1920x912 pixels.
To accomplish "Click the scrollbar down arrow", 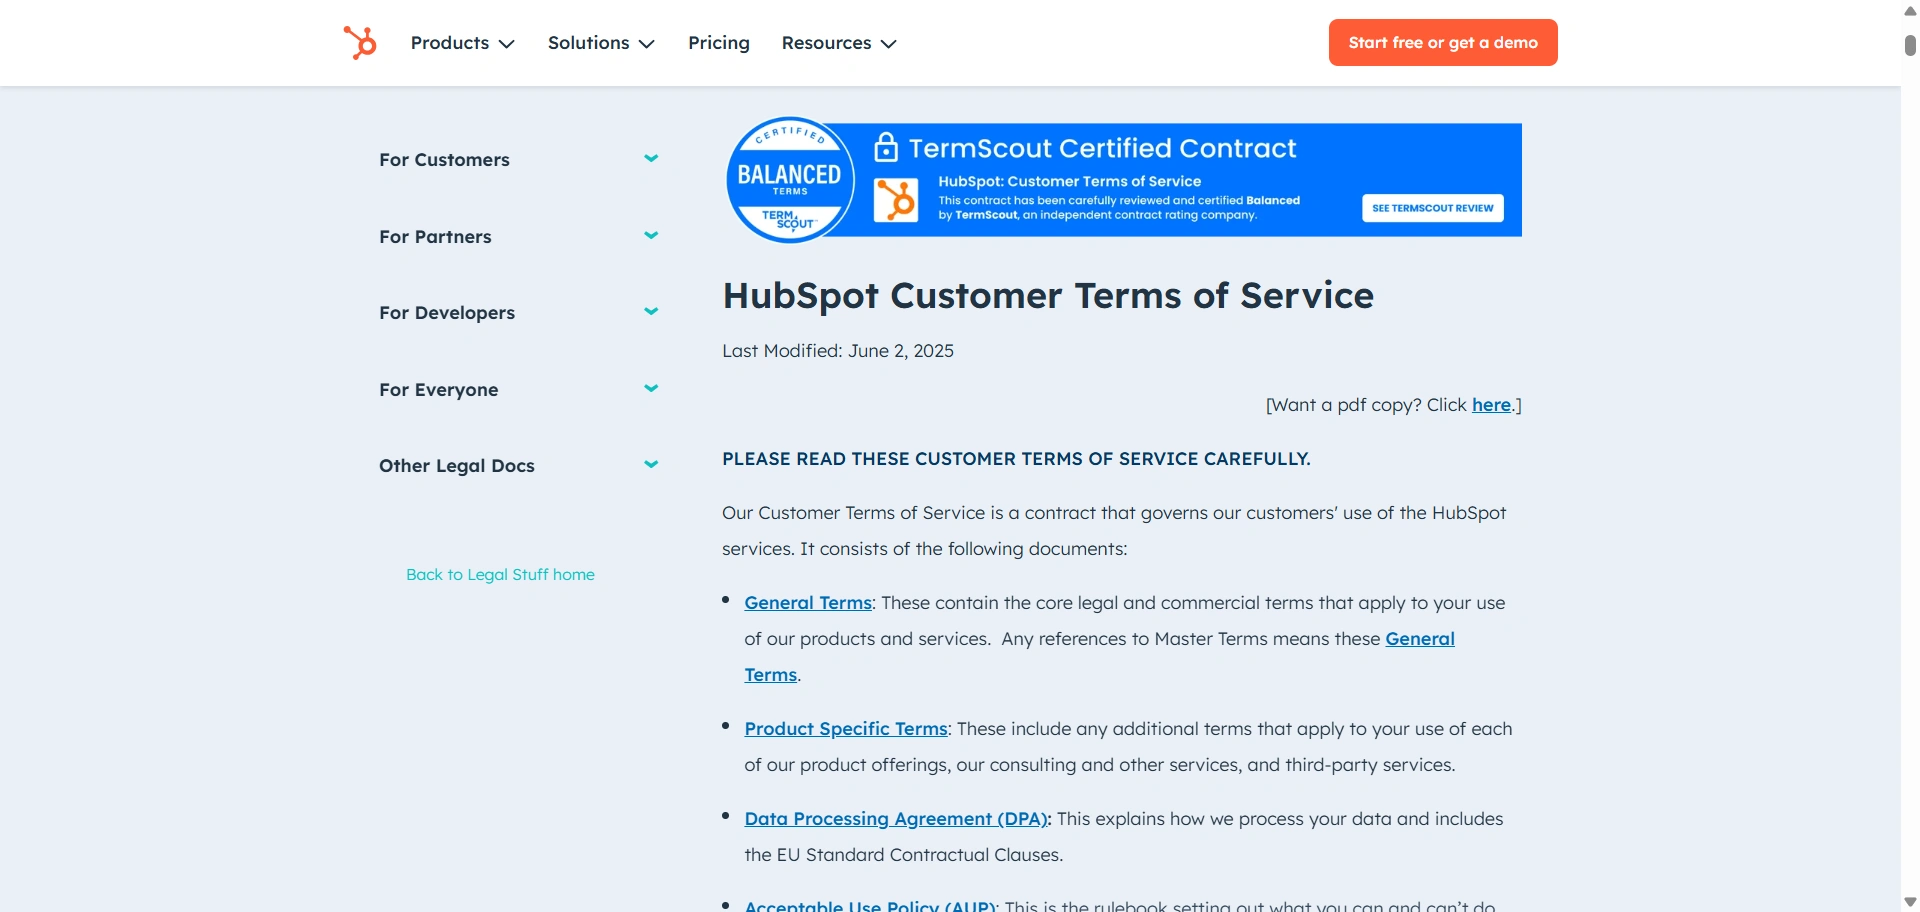I will (1909, 902).
